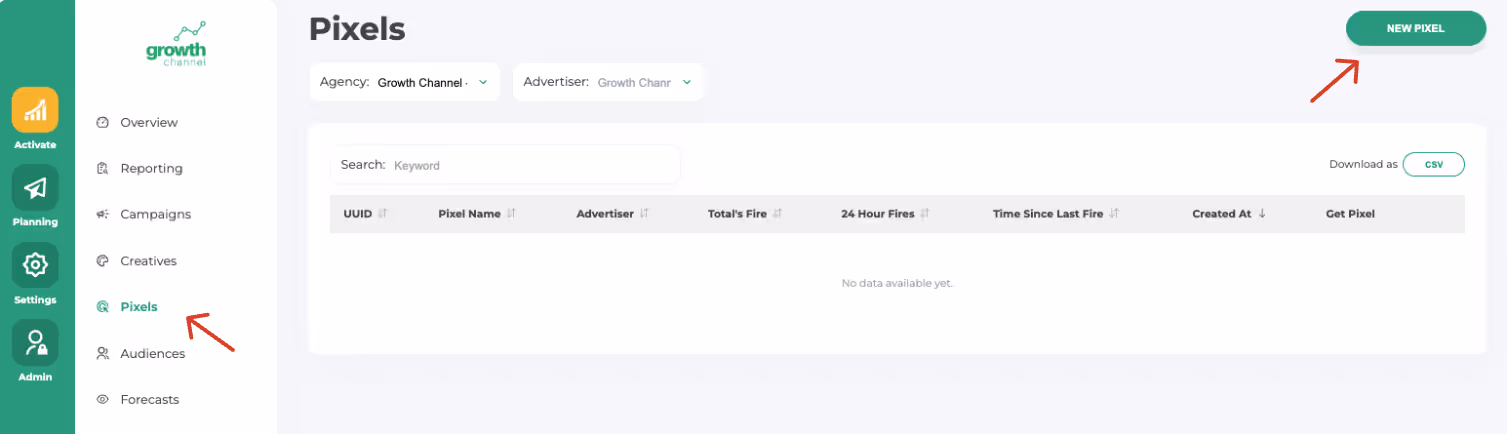1507x434 pixels.
Task: Click the Planning label
Action: coord(35,222)
